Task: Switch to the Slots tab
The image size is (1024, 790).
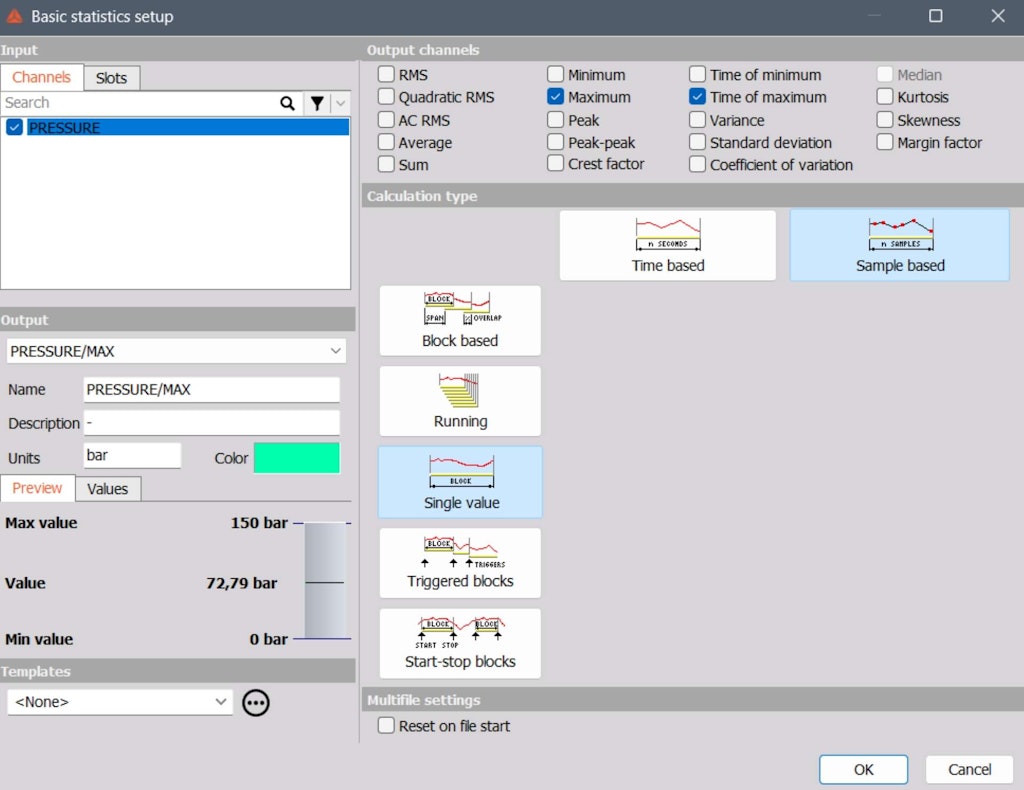Action: (x=111, y=77)
